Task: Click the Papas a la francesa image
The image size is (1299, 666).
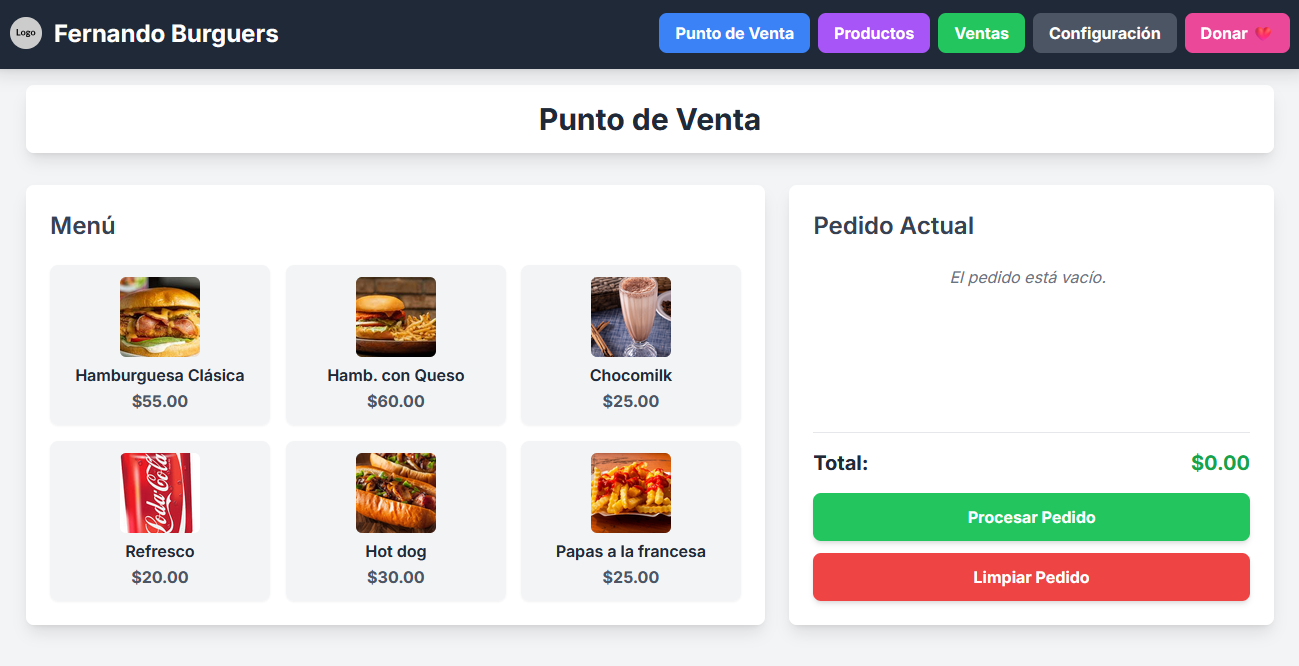Action: (x=630, y=492)
